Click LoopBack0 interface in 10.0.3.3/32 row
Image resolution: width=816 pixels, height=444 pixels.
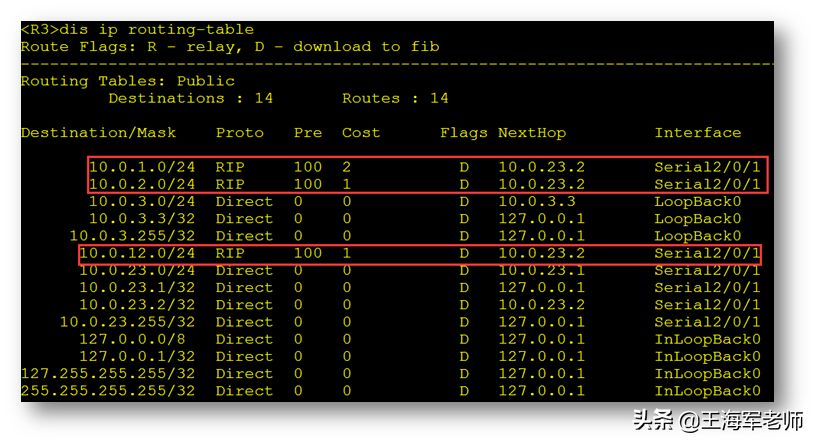tap(698, 219)
